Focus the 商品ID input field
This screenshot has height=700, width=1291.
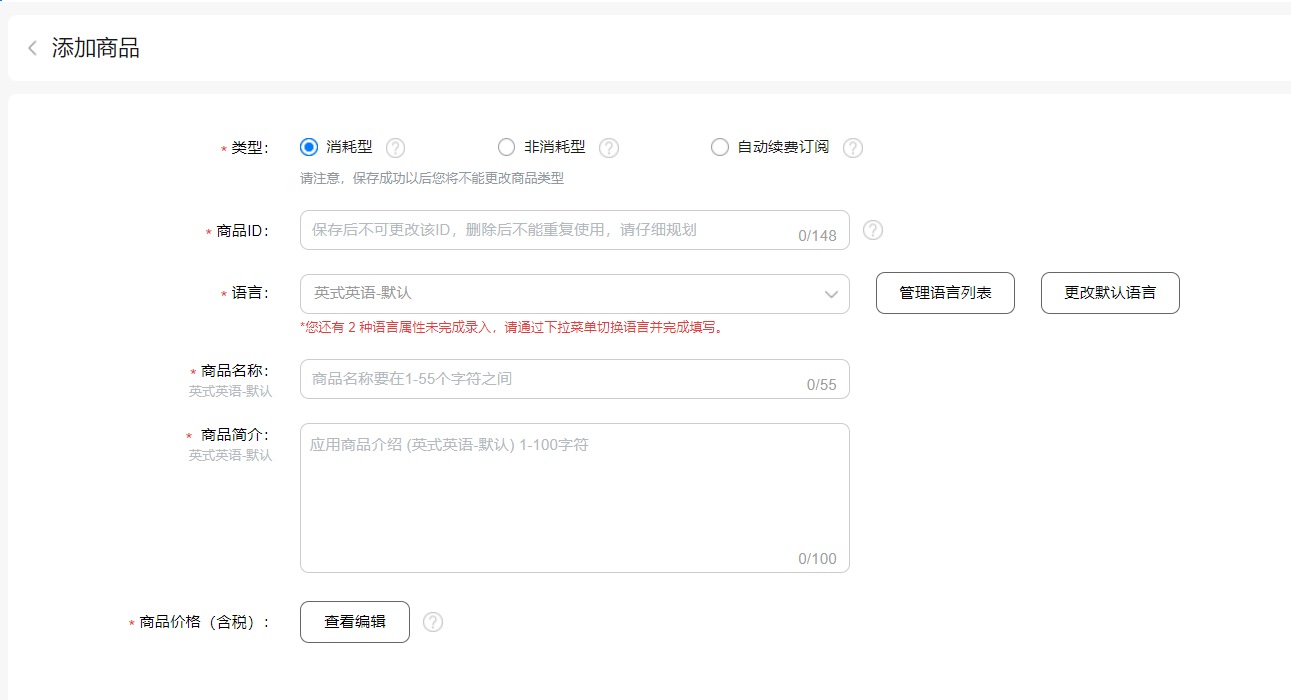pos(550,230)
